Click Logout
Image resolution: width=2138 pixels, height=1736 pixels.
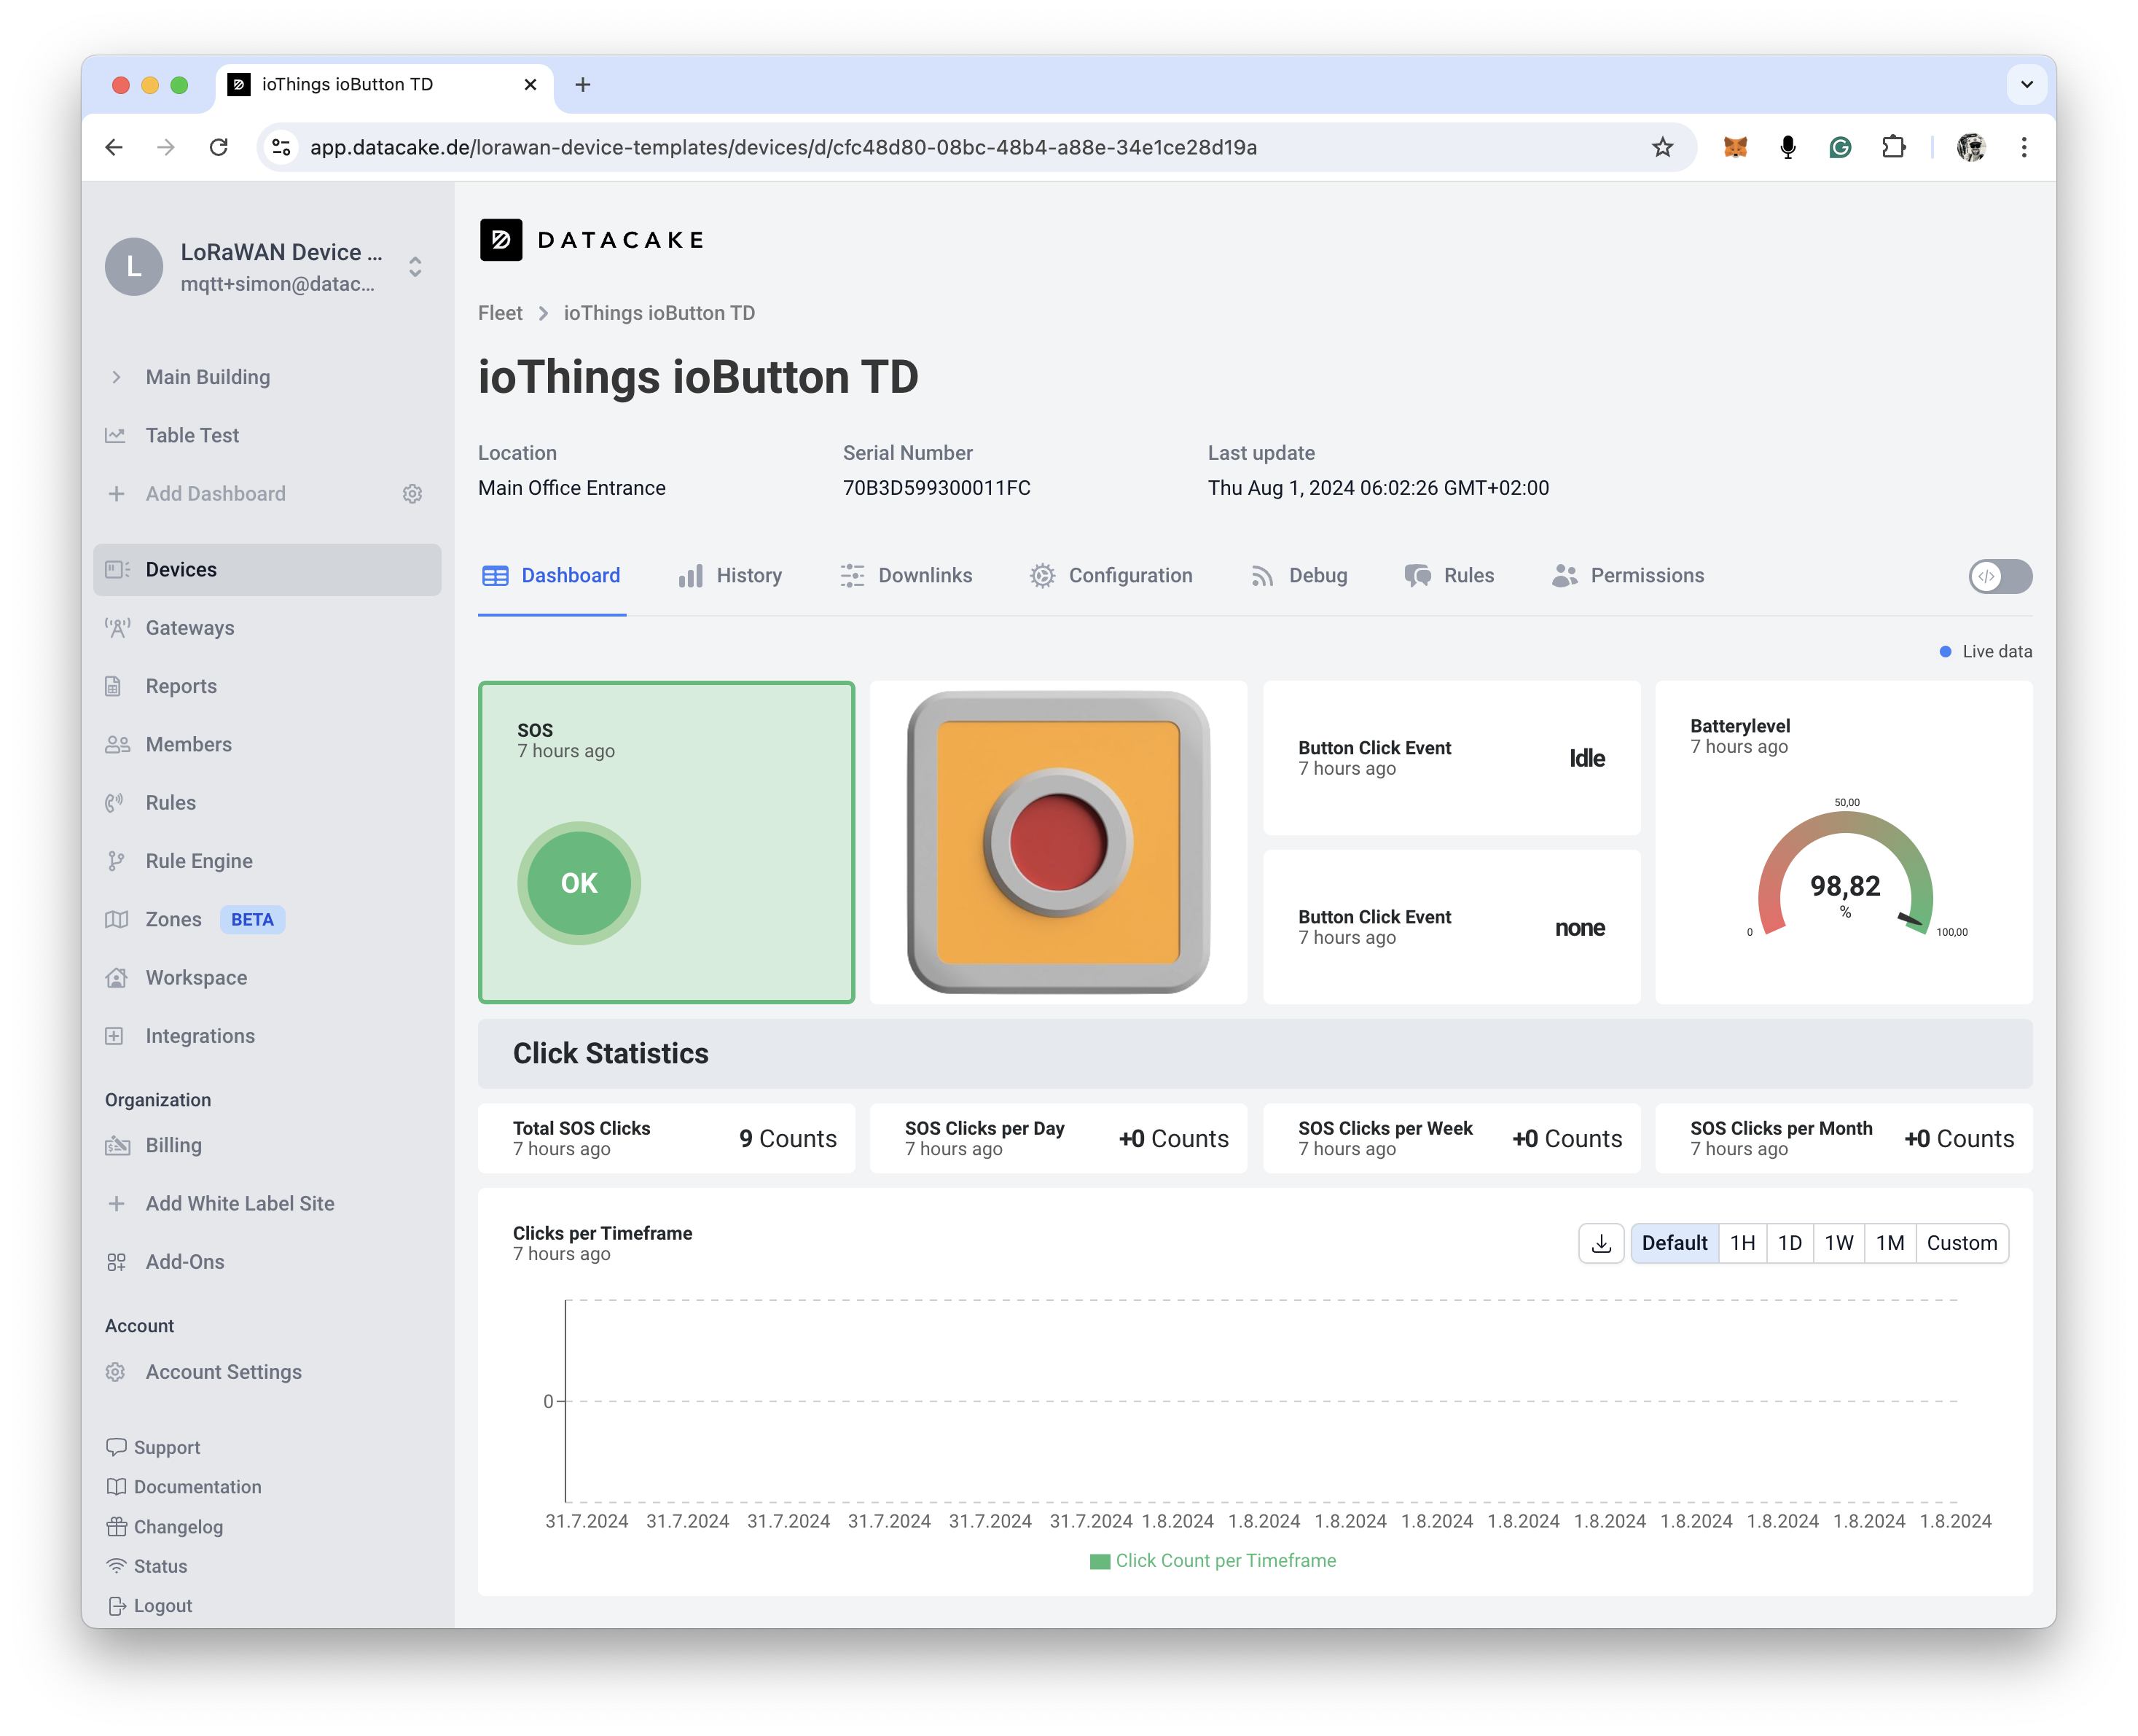(x=149, y=1605)
